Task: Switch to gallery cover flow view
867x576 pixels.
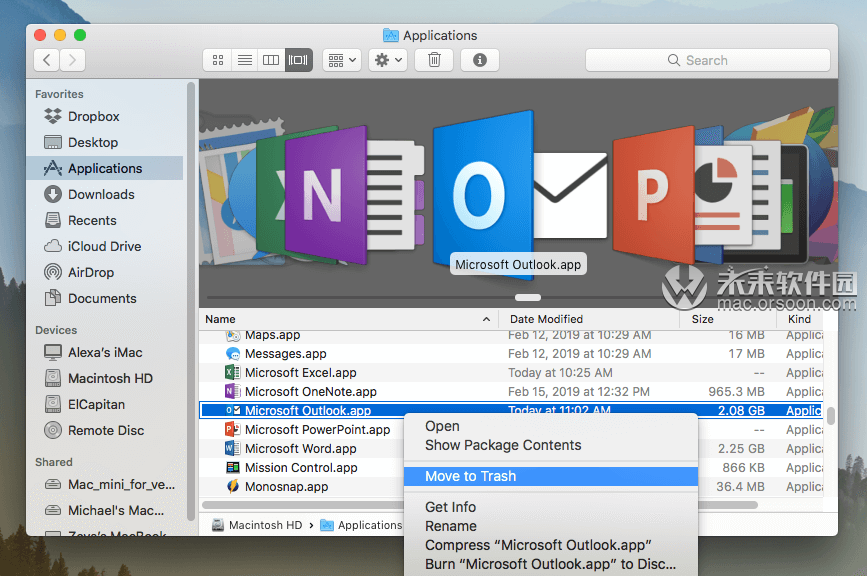Action: click(x=299, y=60)
